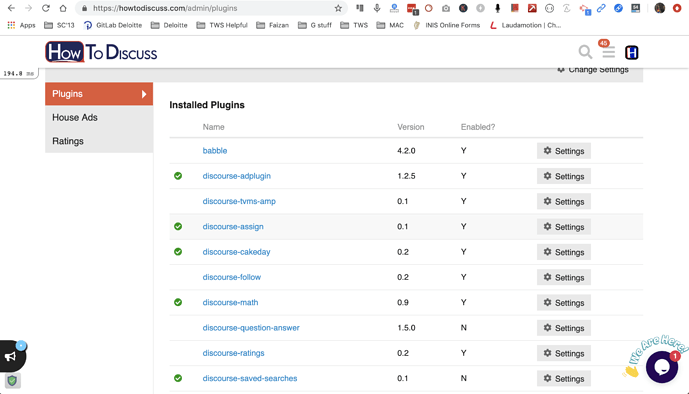Screen dimensions: 689x394
Task: Click the green check beside discourse-assign
Action: pos(178,226)
